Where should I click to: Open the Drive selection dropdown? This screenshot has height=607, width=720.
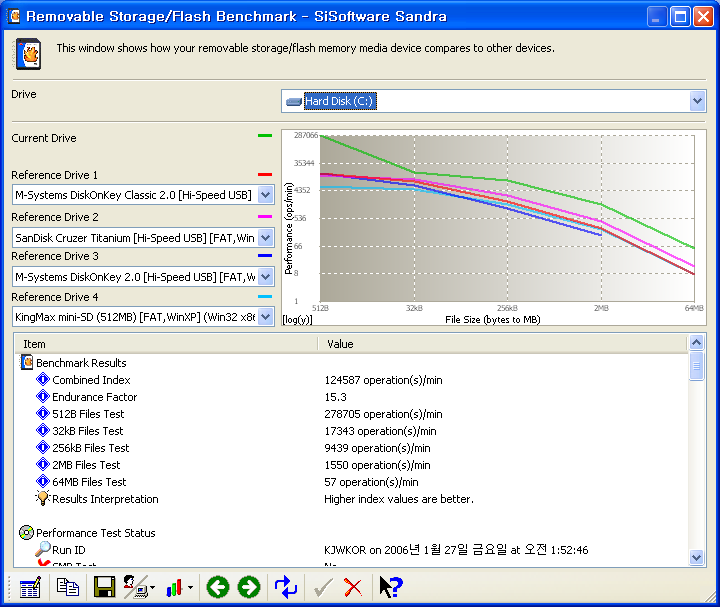click(x=697, y=101)
